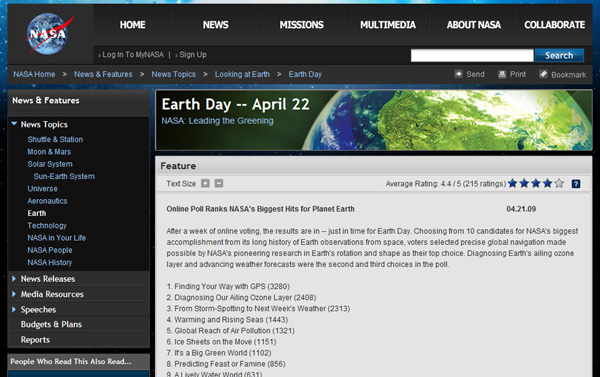Open NASA in Your Life topic
The width and height of the screenshot is (600, 377).
coord(57,238)
